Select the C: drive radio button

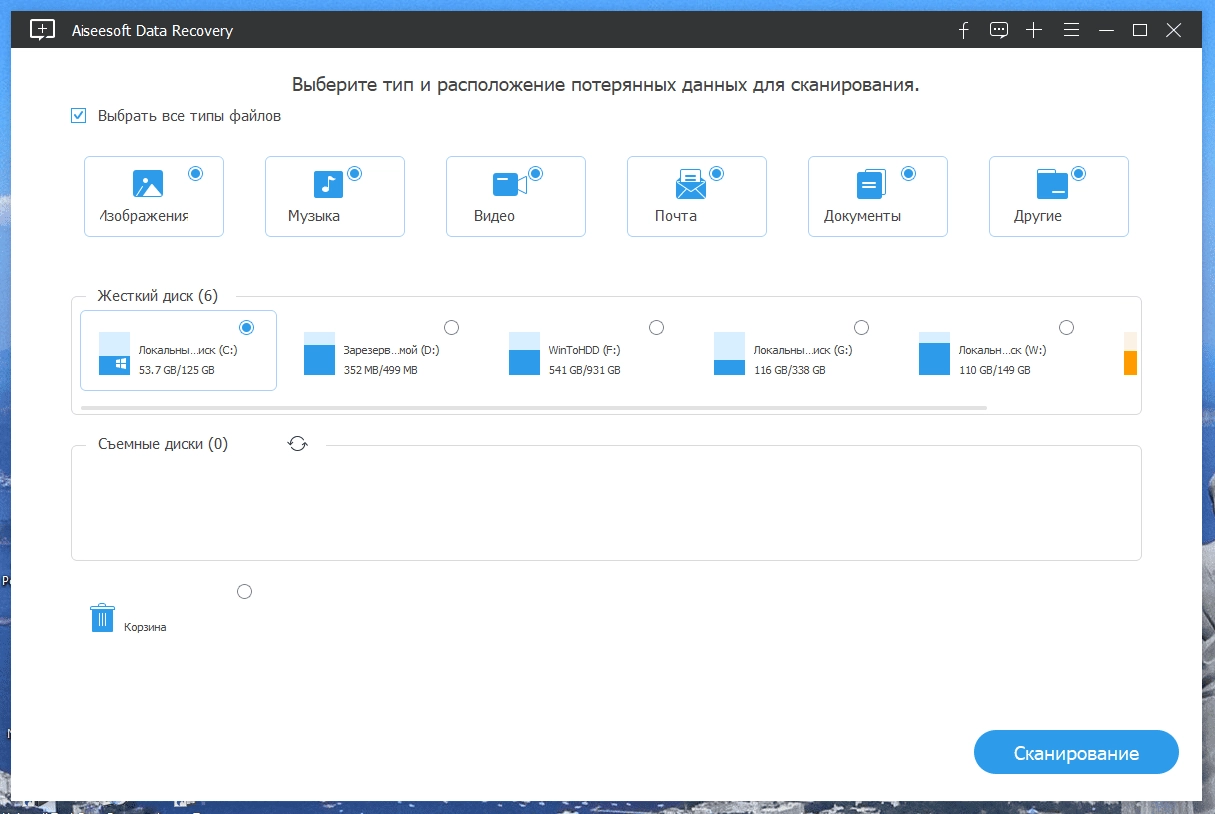(246, 327)
